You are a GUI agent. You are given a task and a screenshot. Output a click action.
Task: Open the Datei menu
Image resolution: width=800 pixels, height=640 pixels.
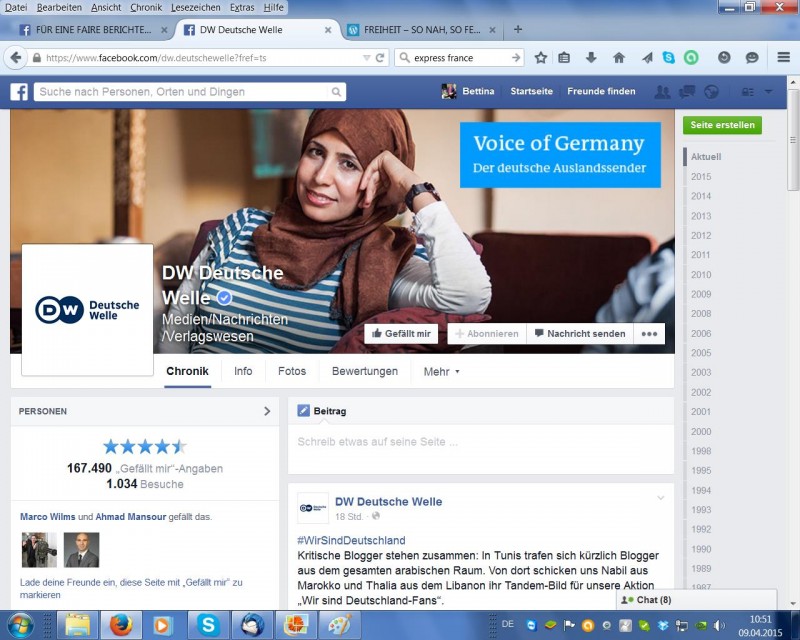tap(16, 7)
